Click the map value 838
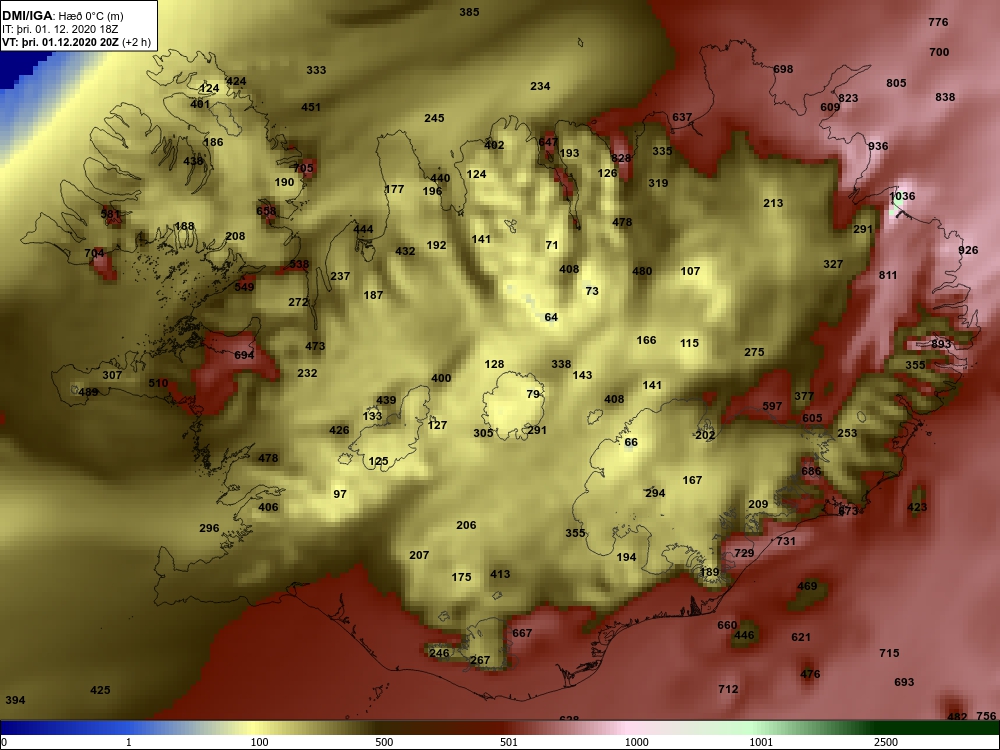Image resolution: width=1000 pixels, height=750 pixels. (x=945, y=97)
